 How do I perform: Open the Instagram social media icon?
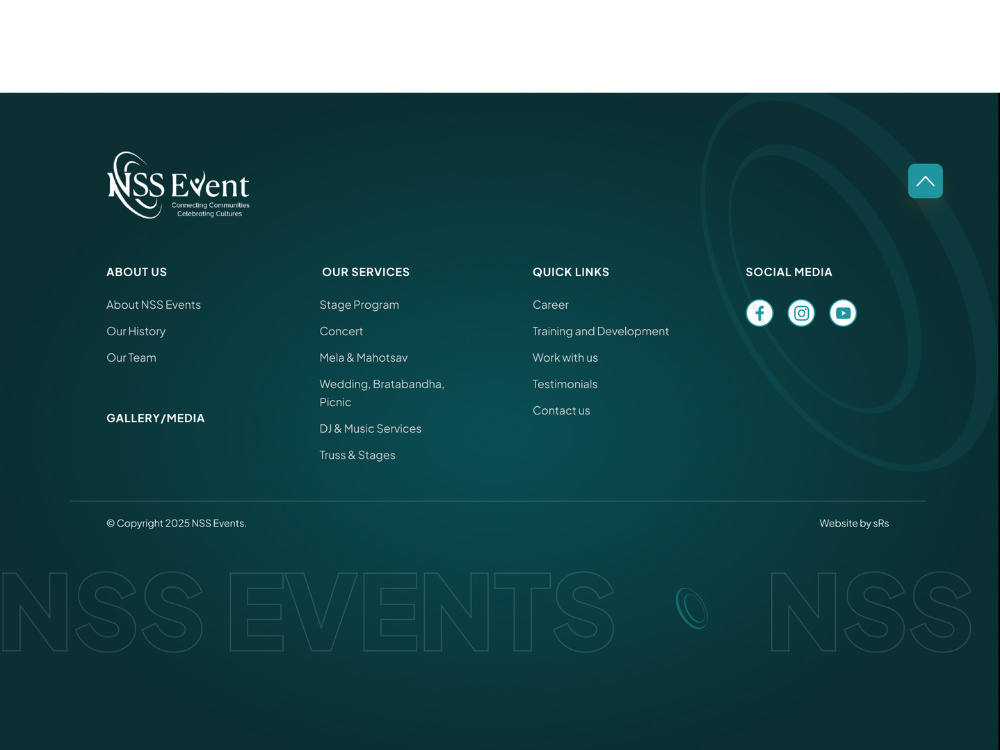801,313
